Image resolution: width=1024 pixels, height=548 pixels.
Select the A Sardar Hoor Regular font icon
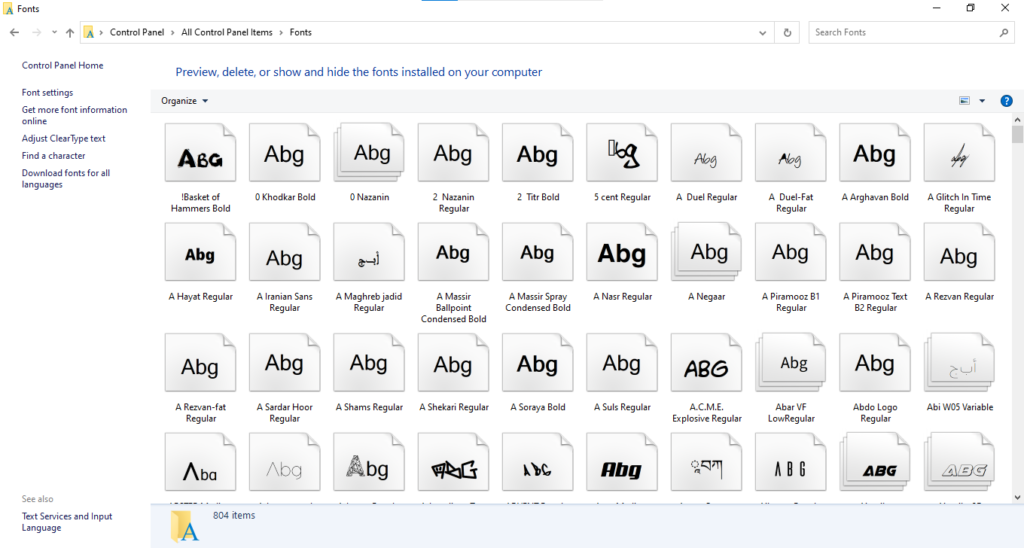coord(284,363)
